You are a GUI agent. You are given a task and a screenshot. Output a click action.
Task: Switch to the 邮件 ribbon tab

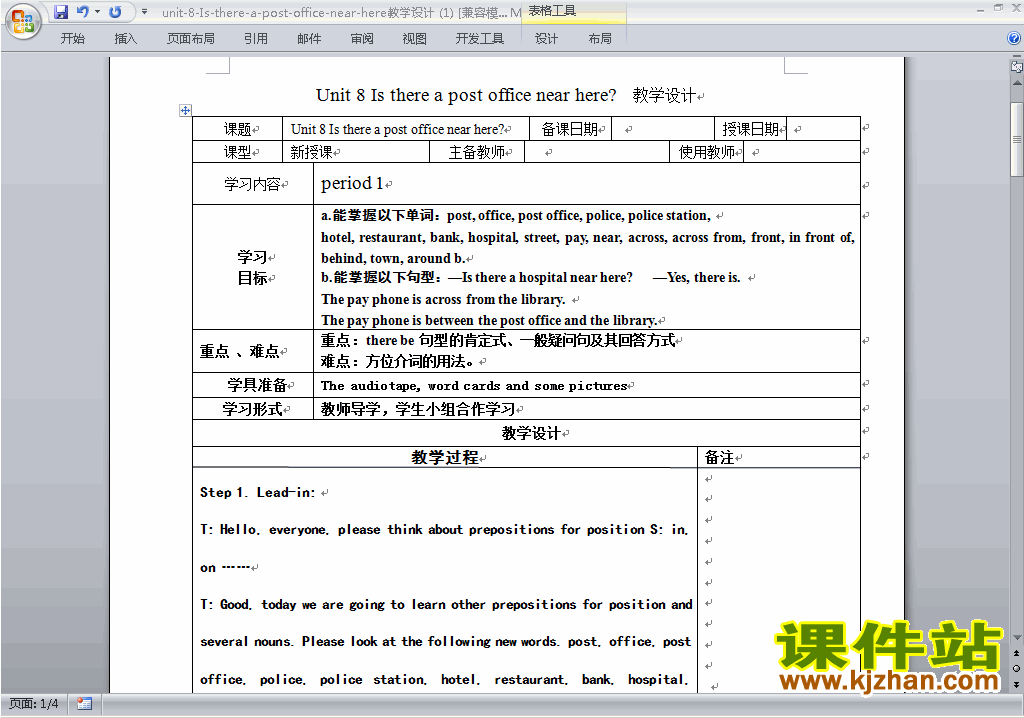[309, 39]
